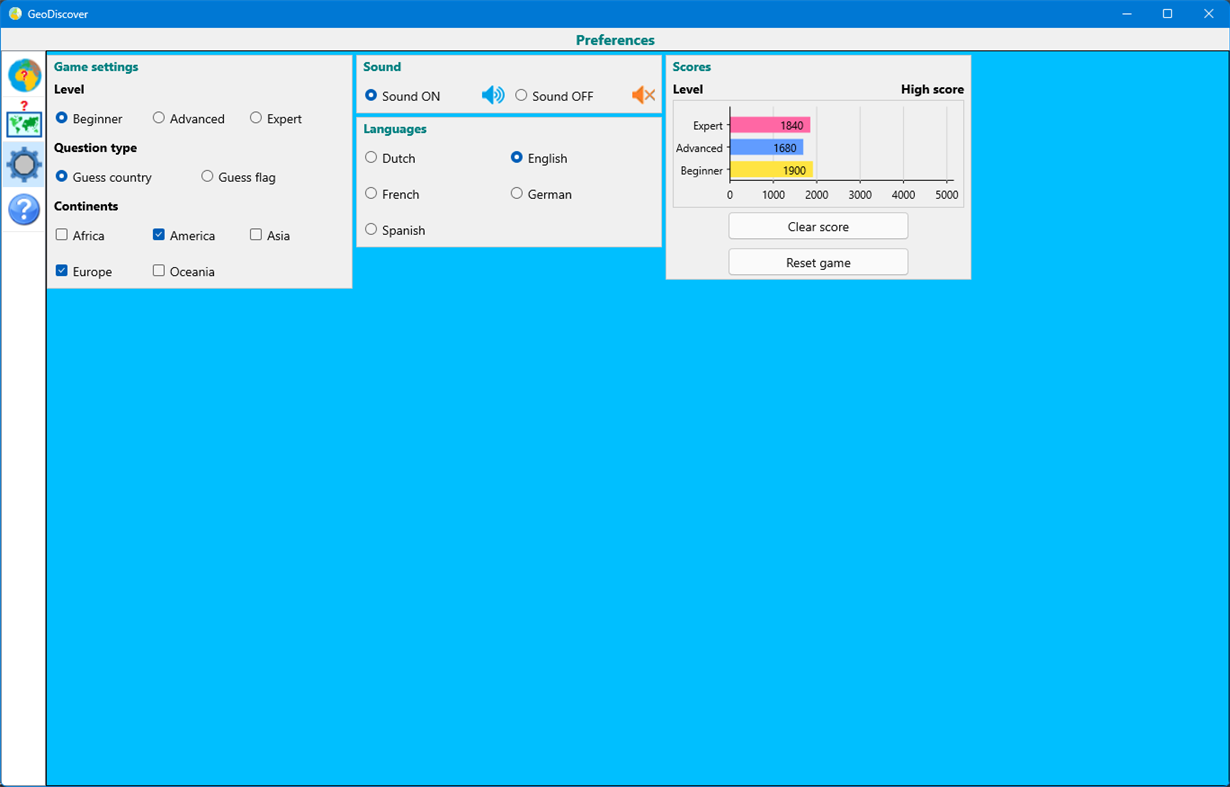Switch question type to Guess flag

coord(207,176)
